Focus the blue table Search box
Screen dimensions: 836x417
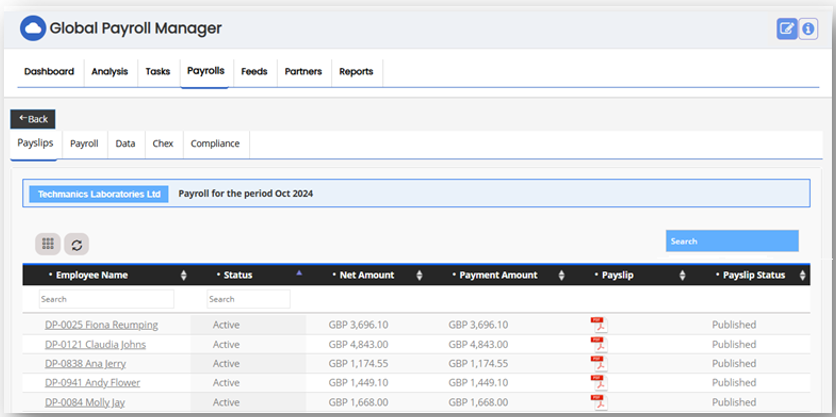coord(732,241)
